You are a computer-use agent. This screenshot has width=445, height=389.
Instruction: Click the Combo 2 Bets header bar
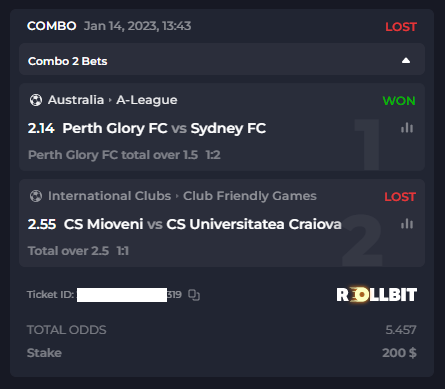[x=222, y=59]
